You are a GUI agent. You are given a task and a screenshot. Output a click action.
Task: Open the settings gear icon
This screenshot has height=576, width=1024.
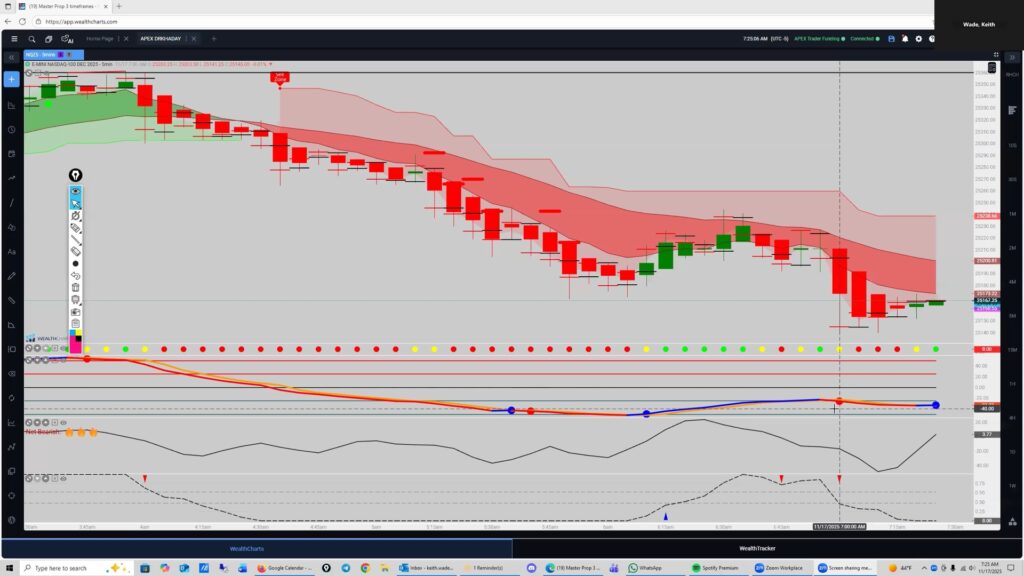pyautogui.click(x=918, y=39)
